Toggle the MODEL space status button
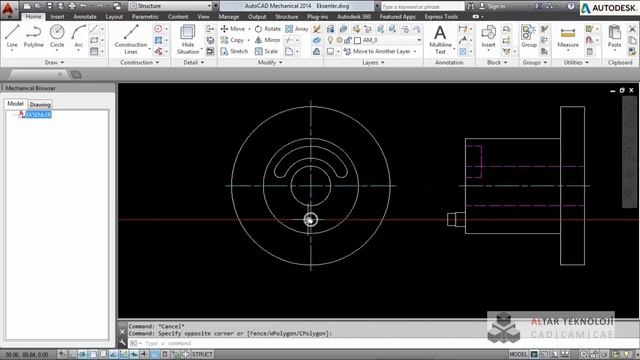Image resolution: width=640 pixels, height=360 pixels. [x=518, y=354]
